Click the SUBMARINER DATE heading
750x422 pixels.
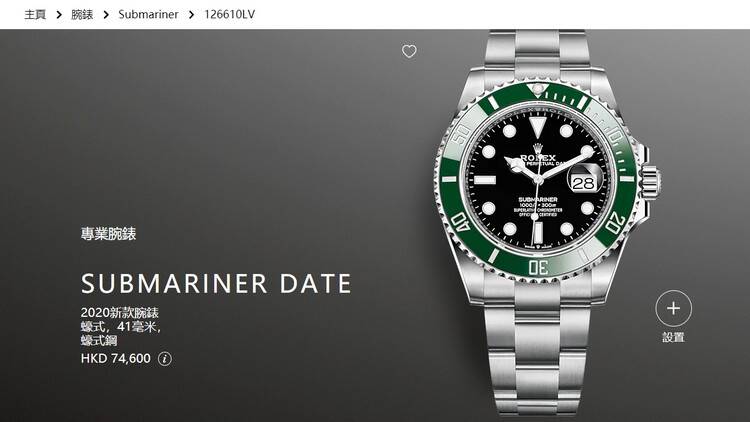[x=216, y=283]
